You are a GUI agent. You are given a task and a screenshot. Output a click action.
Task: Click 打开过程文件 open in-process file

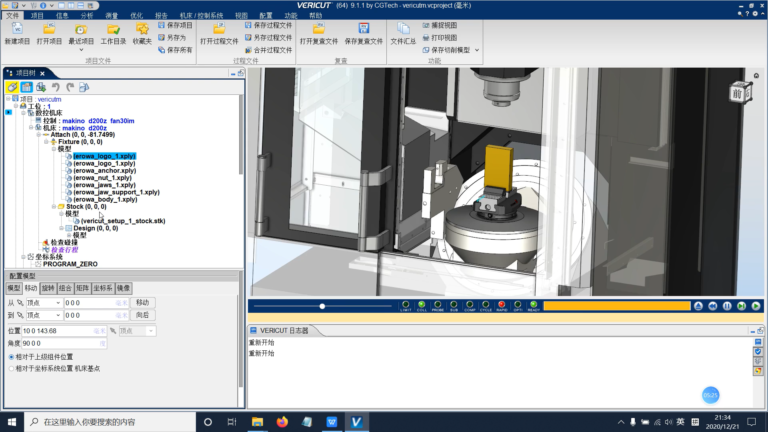(219, 33)
